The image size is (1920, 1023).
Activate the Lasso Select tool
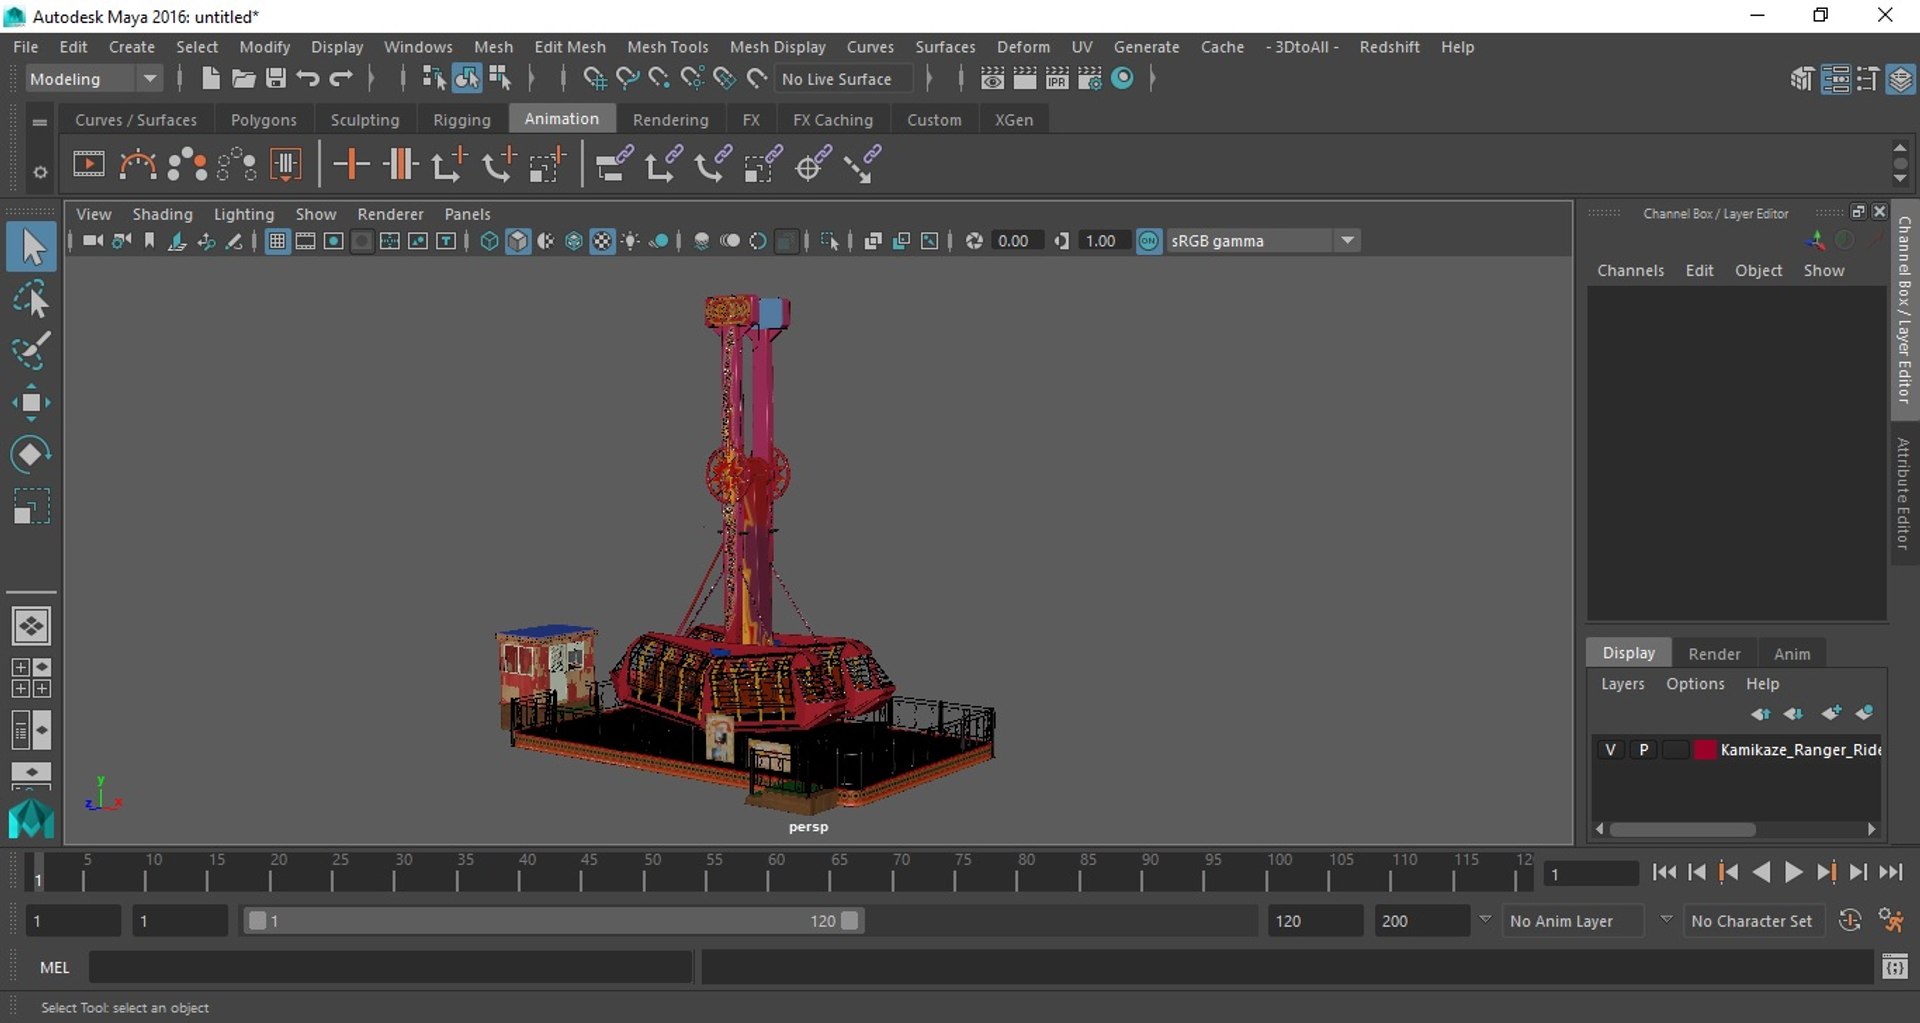point(31,299)
